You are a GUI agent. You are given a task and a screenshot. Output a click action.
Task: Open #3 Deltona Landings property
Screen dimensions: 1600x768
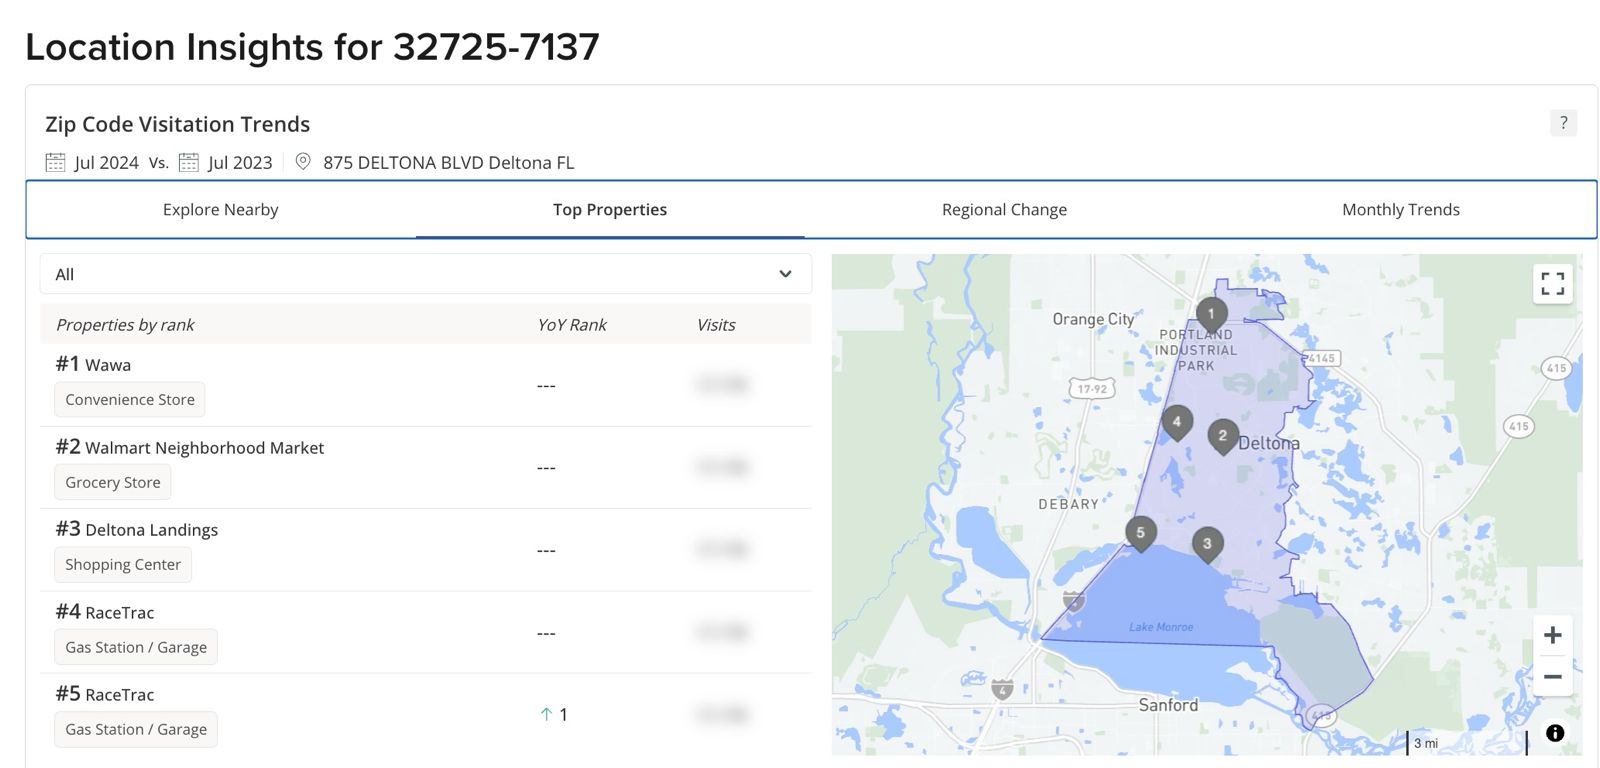click(136, 529)
